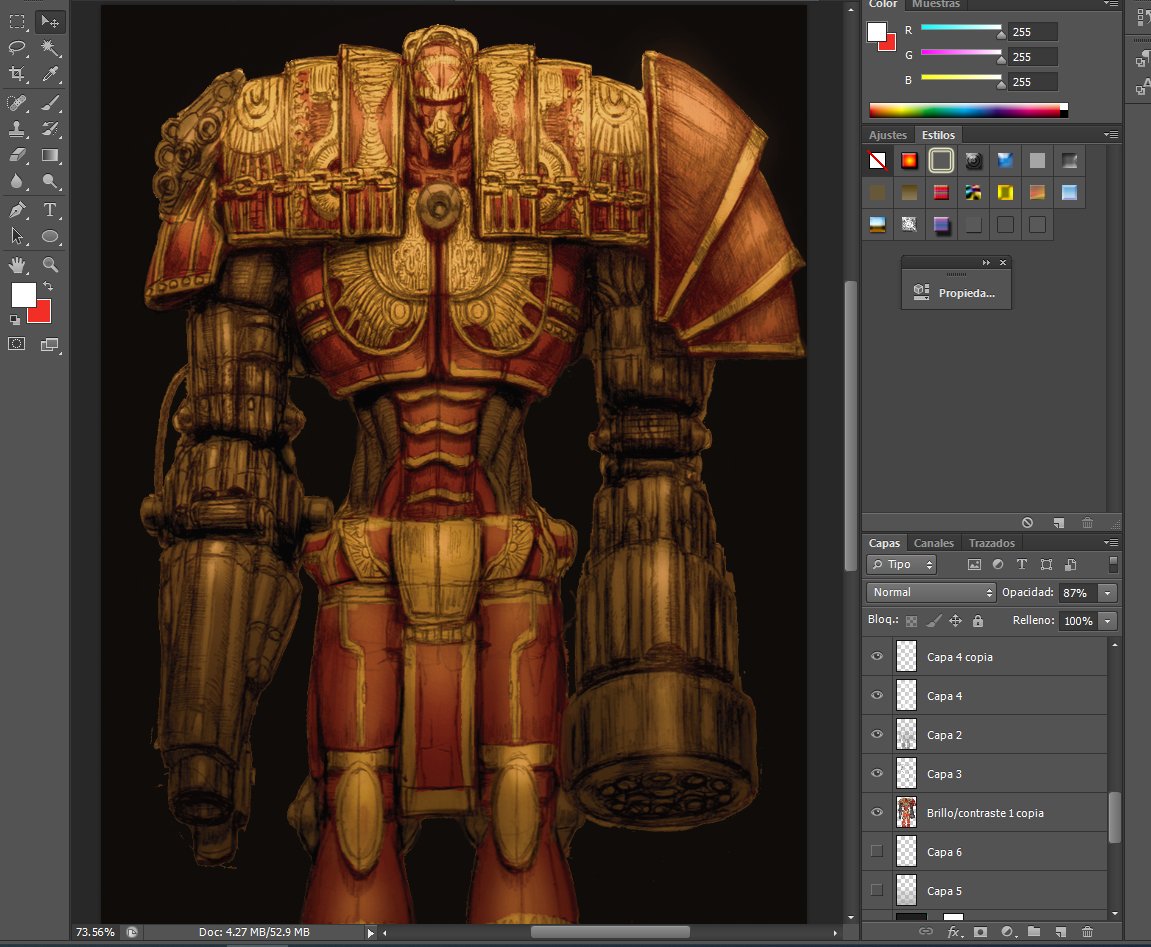Select the Ellipse shape tool
Image resolution: width=1151 pixels, height=947 pixels.
[50, 236]
